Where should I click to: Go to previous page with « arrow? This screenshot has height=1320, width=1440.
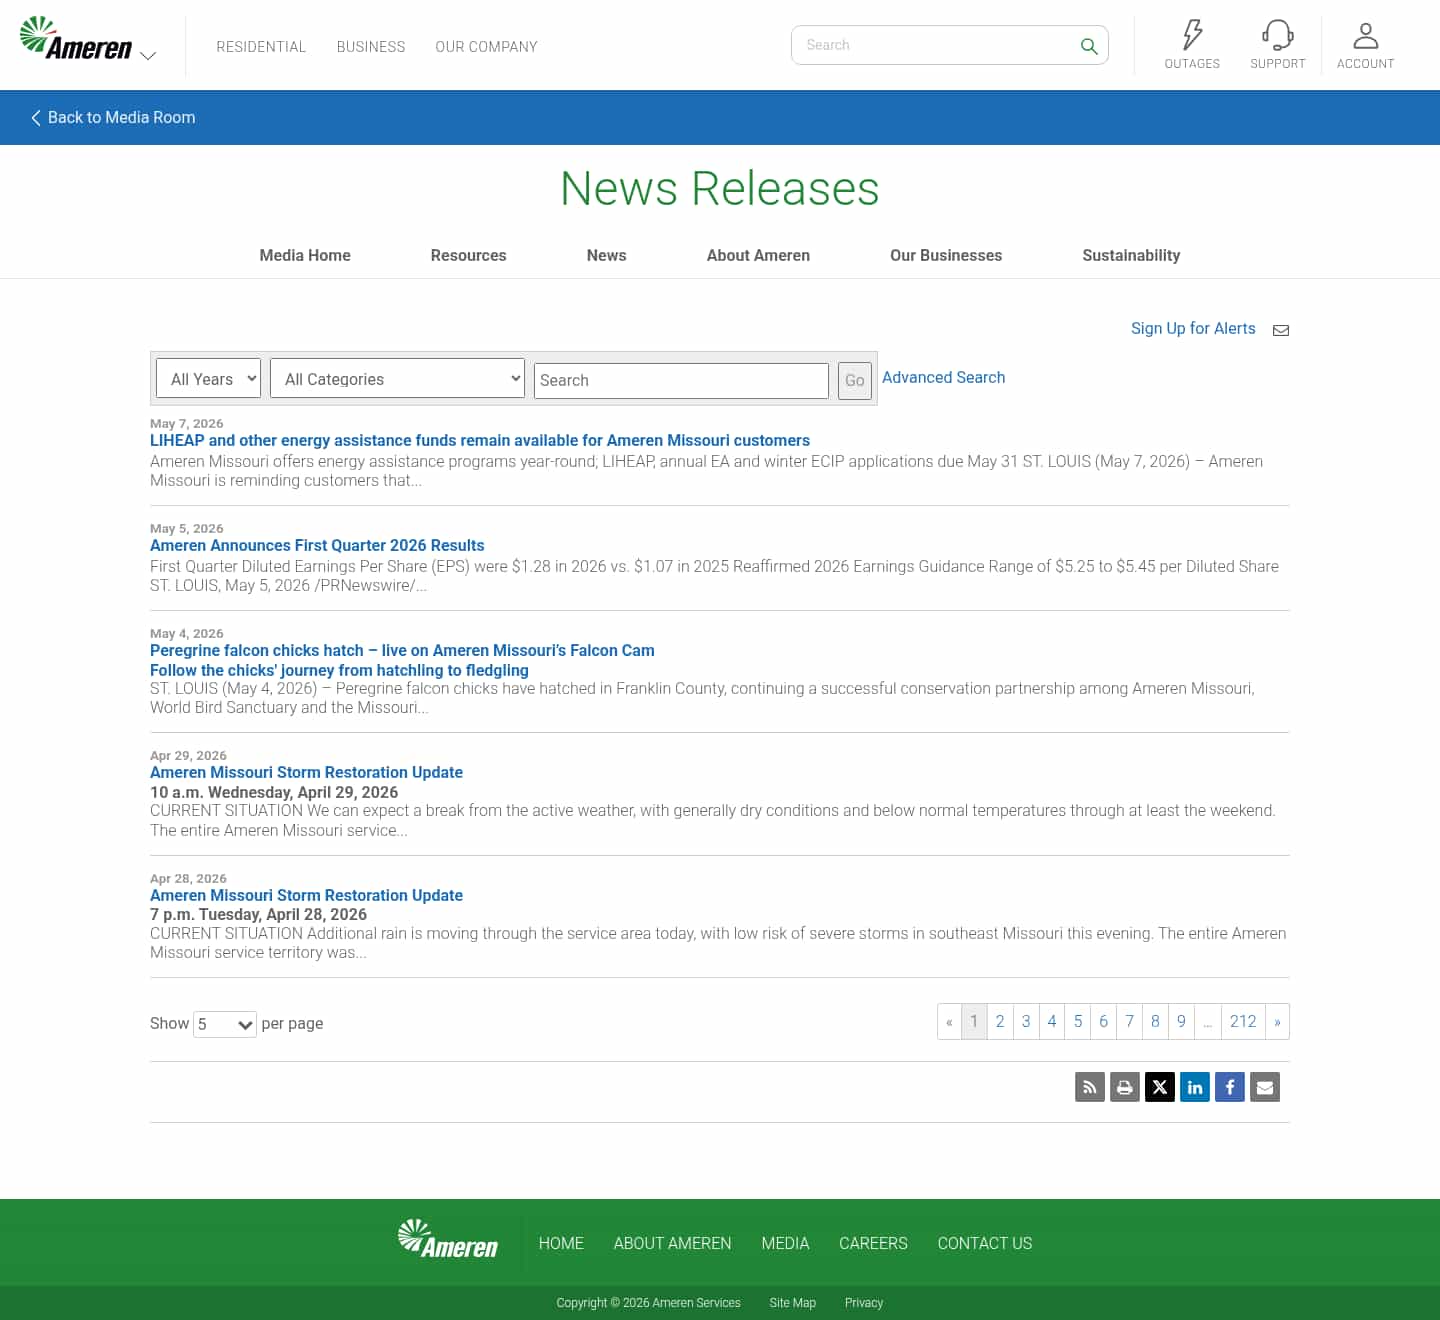949,1022
